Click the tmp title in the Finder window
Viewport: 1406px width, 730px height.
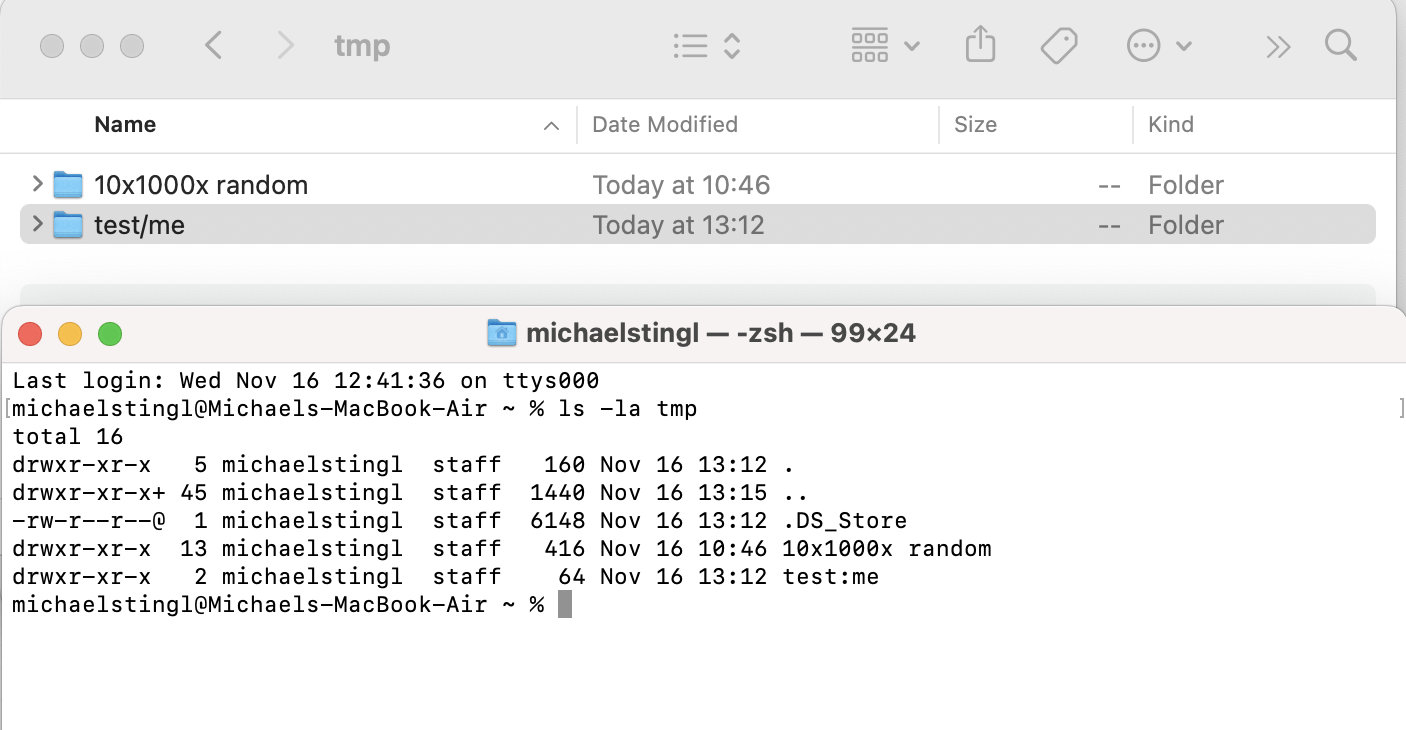(362, 45)
